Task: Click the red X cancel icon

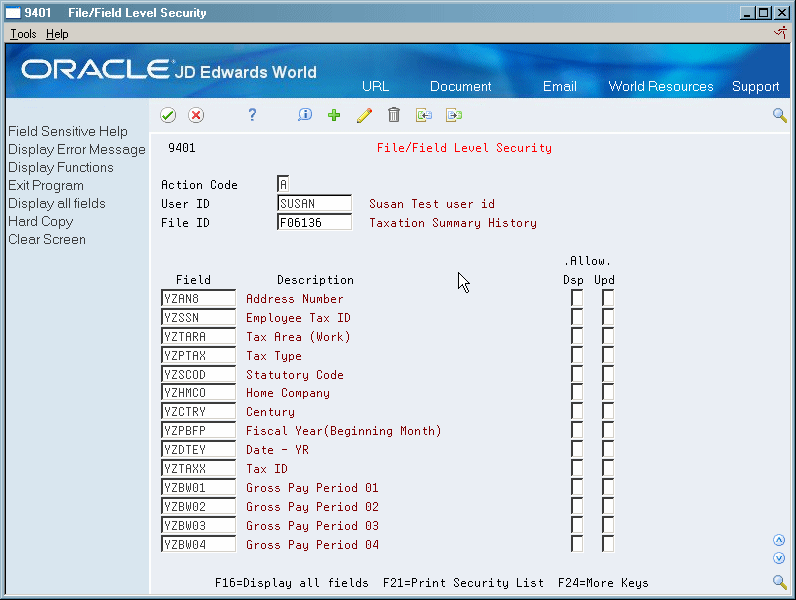Action: (196, 115)
